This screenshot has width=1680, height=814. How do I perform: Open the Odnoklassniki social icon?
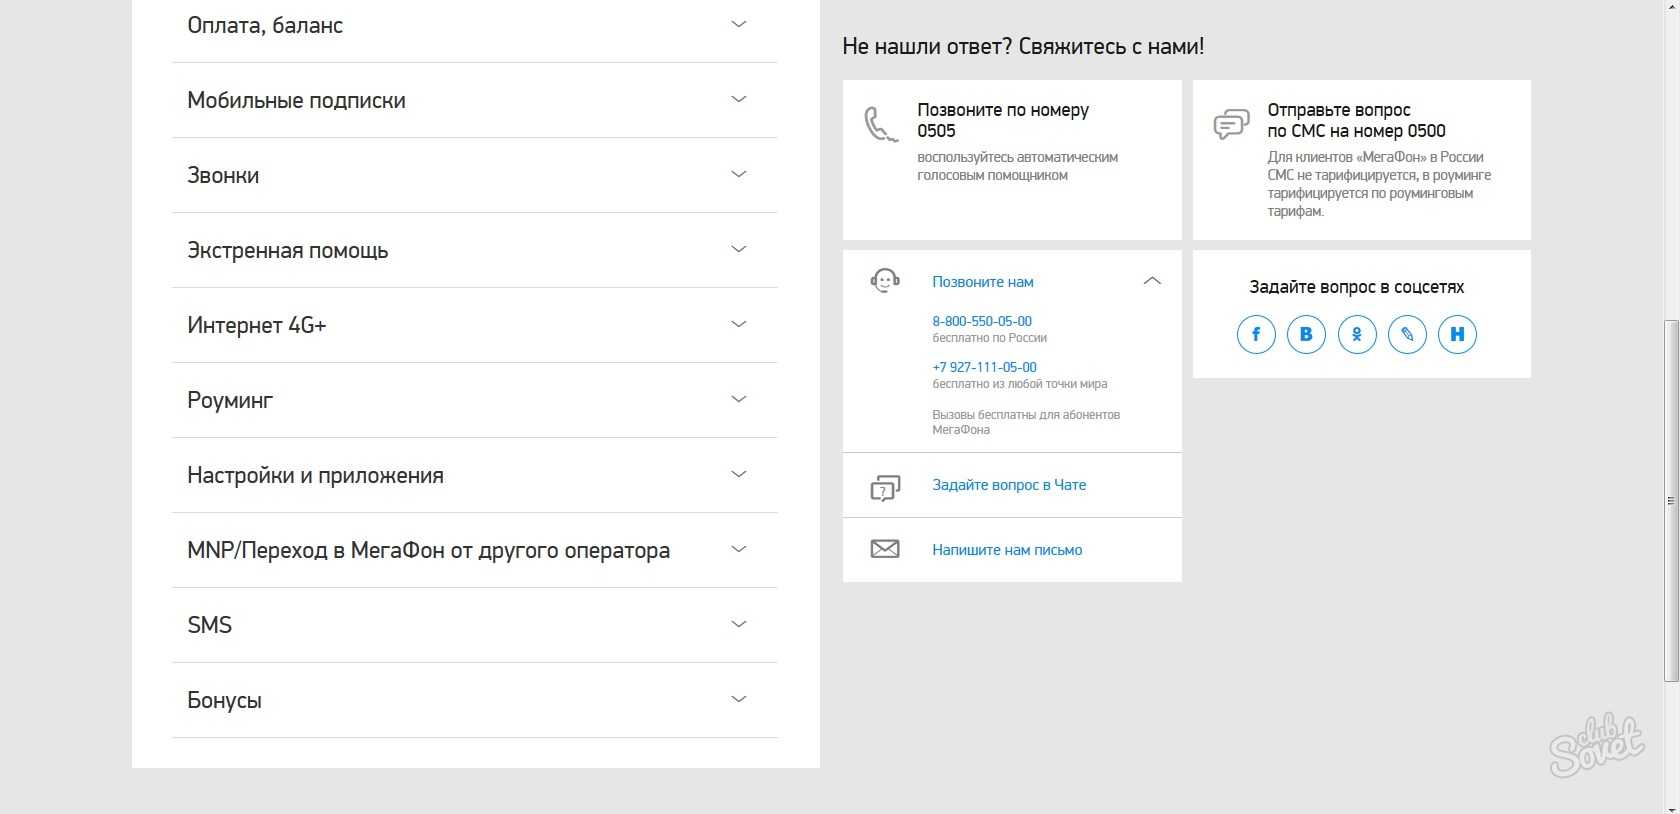1357,334
